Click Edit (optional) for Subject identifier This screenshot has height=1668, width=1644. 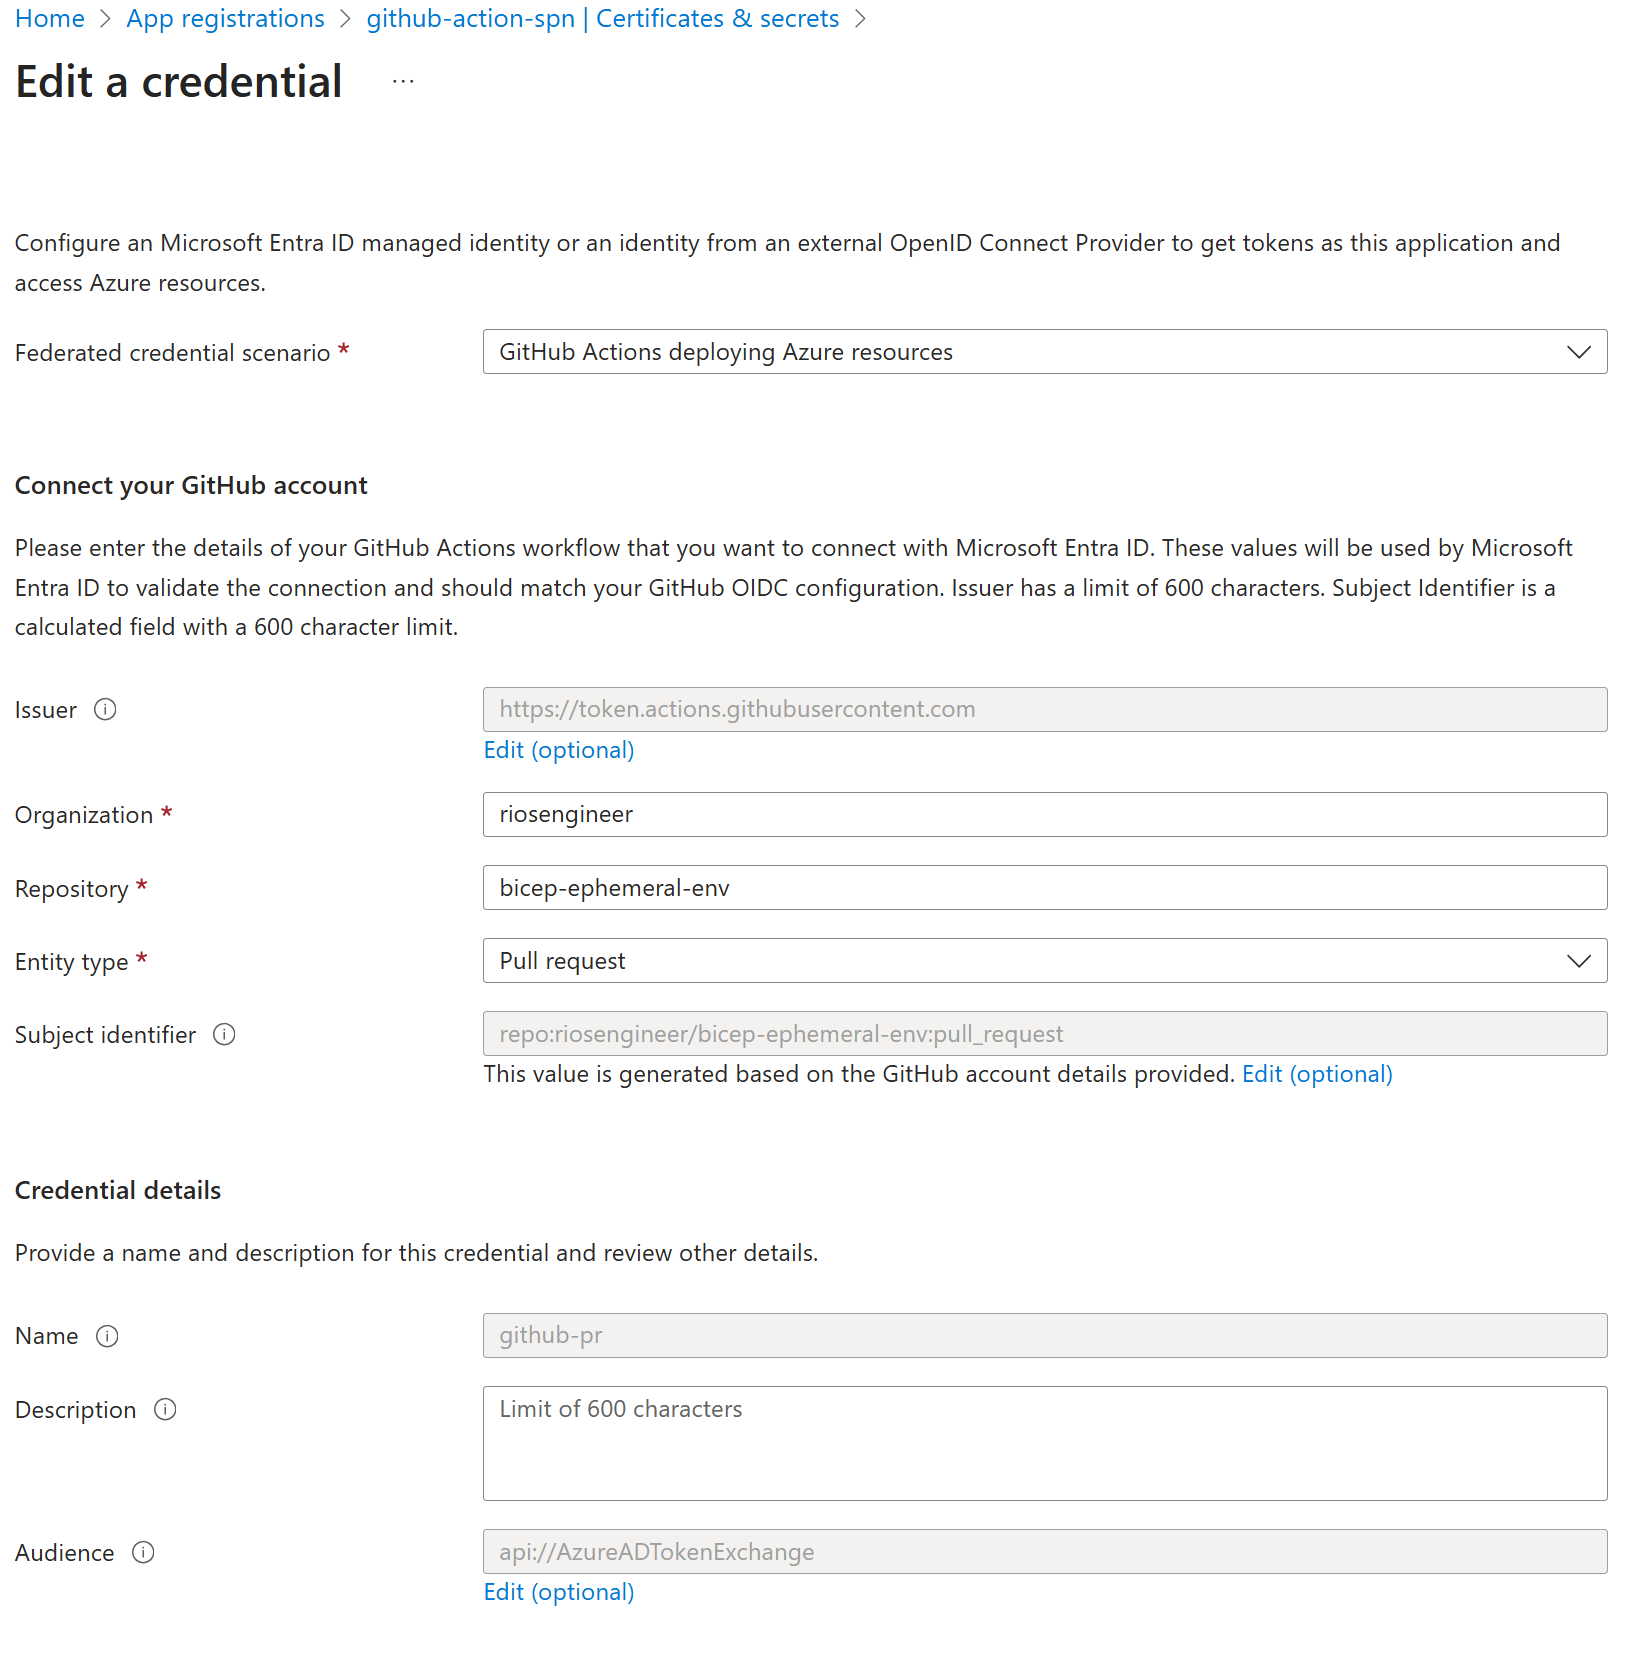[x=1316, y=1074]
